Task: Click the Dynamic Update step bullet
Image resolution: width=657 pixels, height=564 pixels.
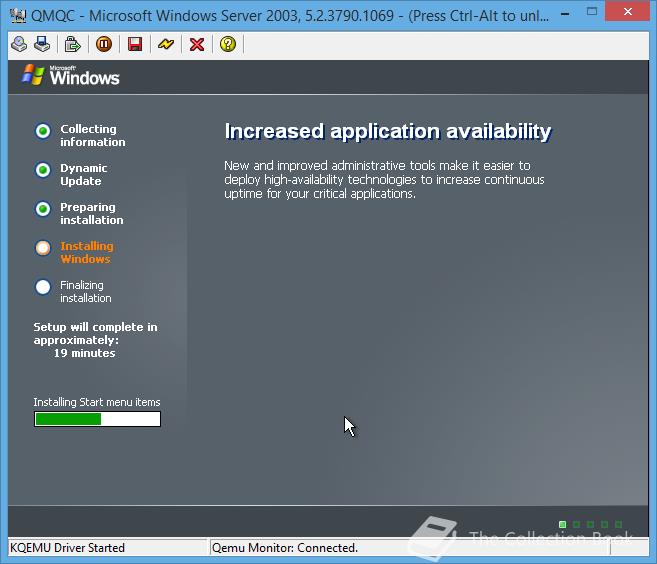Action: (x=43, y=170)
